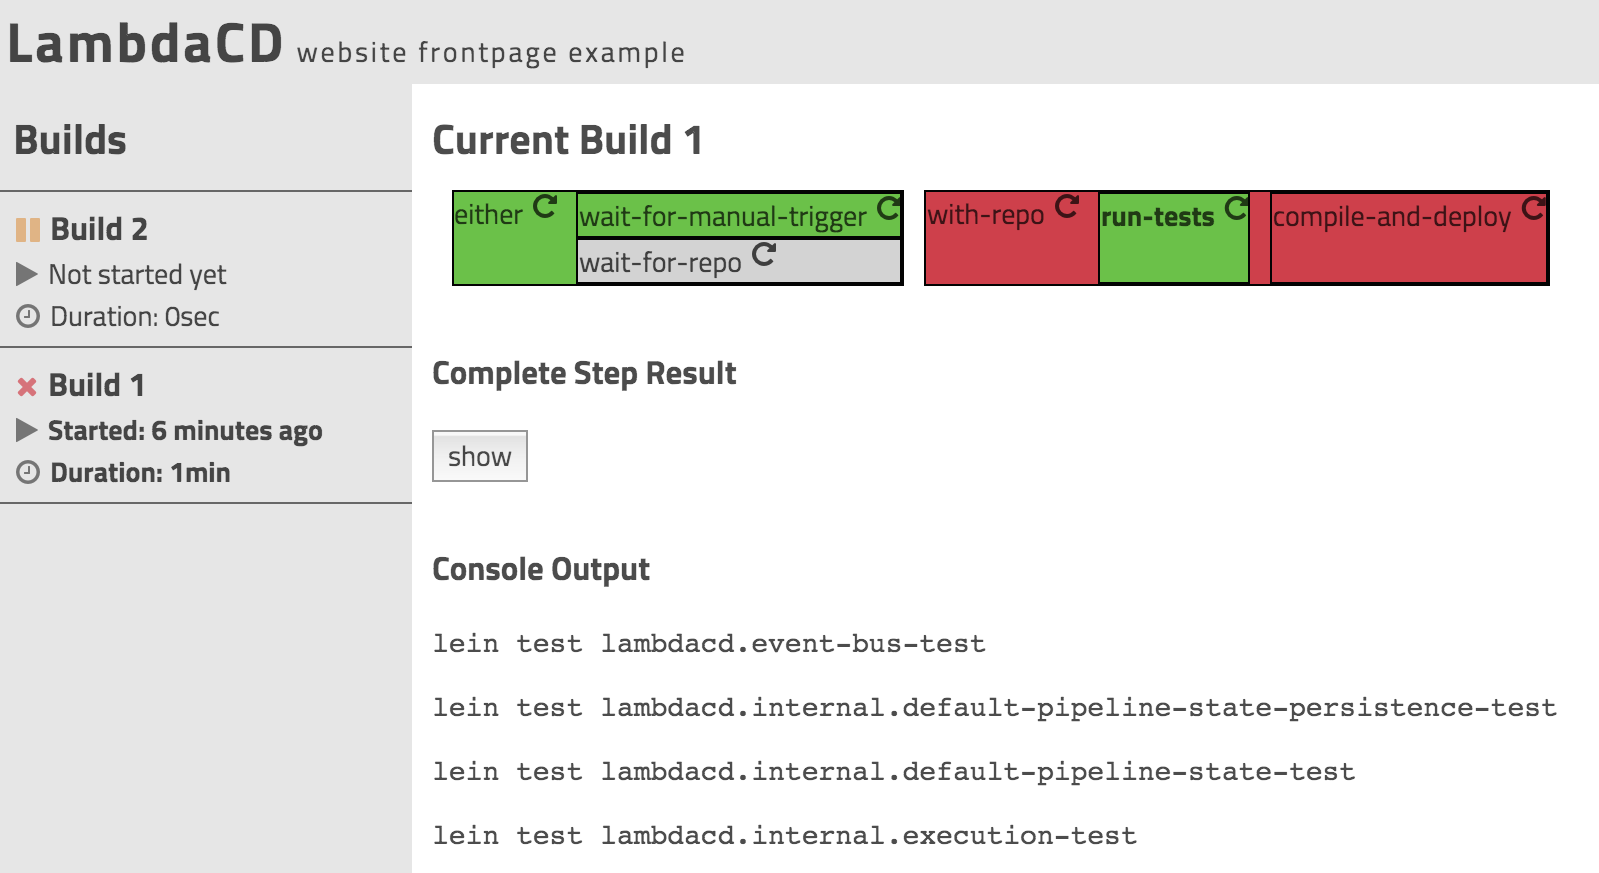
Task: Click the 'Builds' sidebar heading
Action: point(70,140)
